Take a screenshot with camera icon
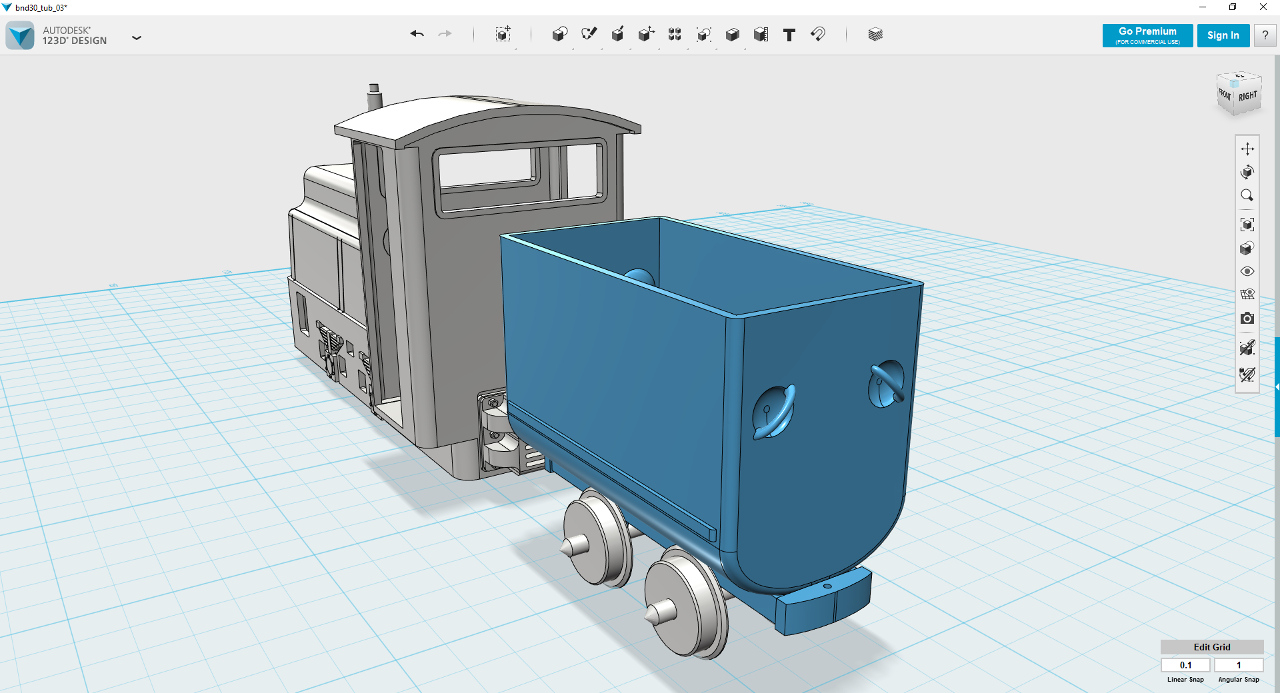Screen dimensions: 1280x693 (1247, 319)
